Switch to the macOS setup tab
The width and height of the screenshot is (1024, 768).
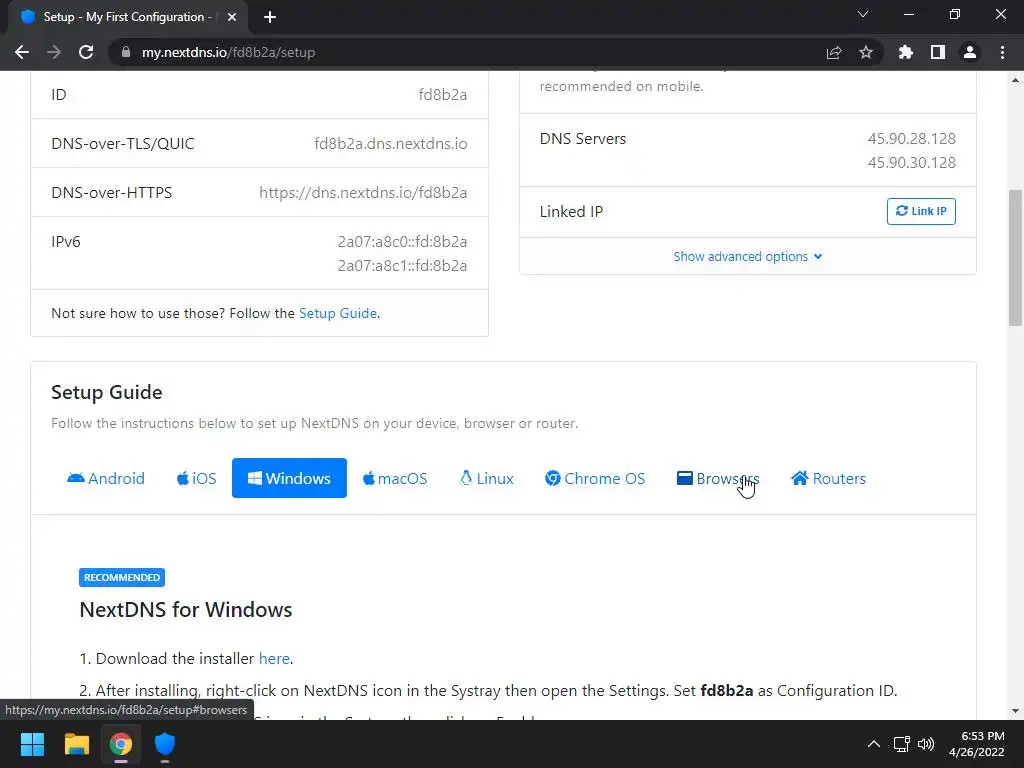pos(395,478)
